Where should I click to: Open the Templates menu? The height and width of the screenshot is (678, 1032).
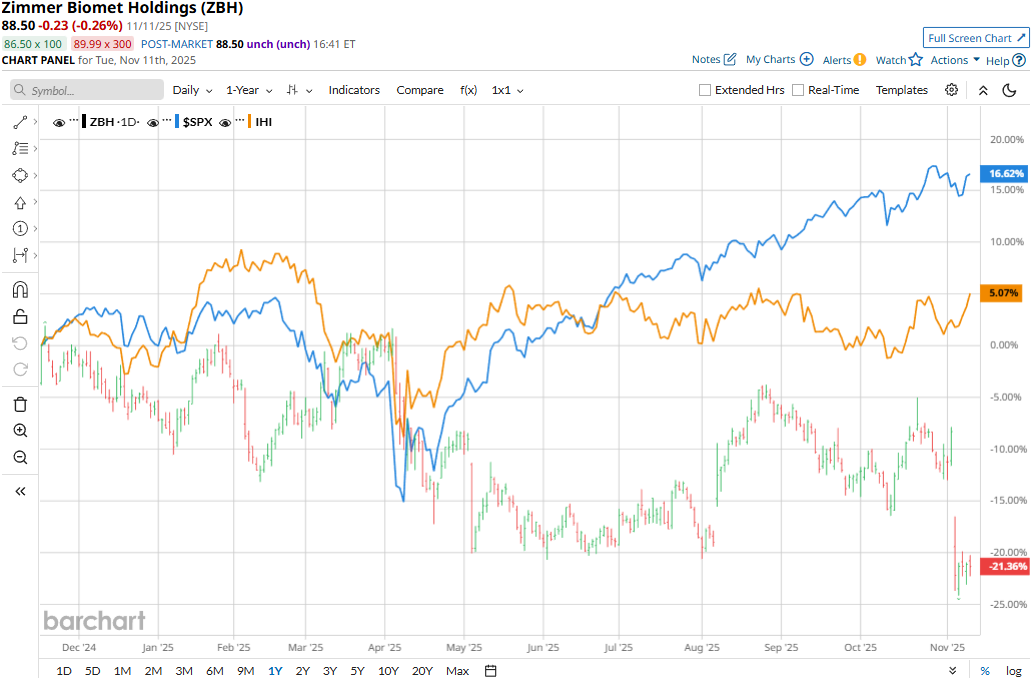[902, 90]
